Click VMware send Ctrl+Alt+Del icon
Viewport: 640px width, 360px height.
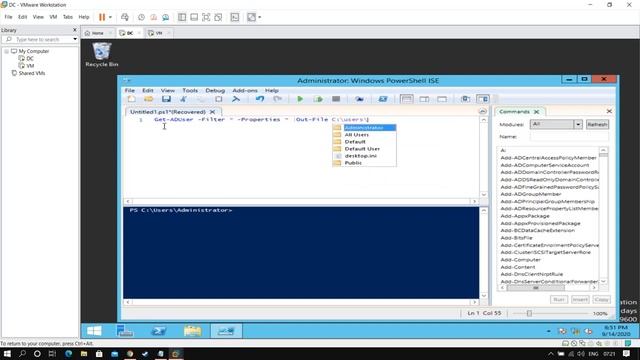pyautogui.click(x=125, y=17)
